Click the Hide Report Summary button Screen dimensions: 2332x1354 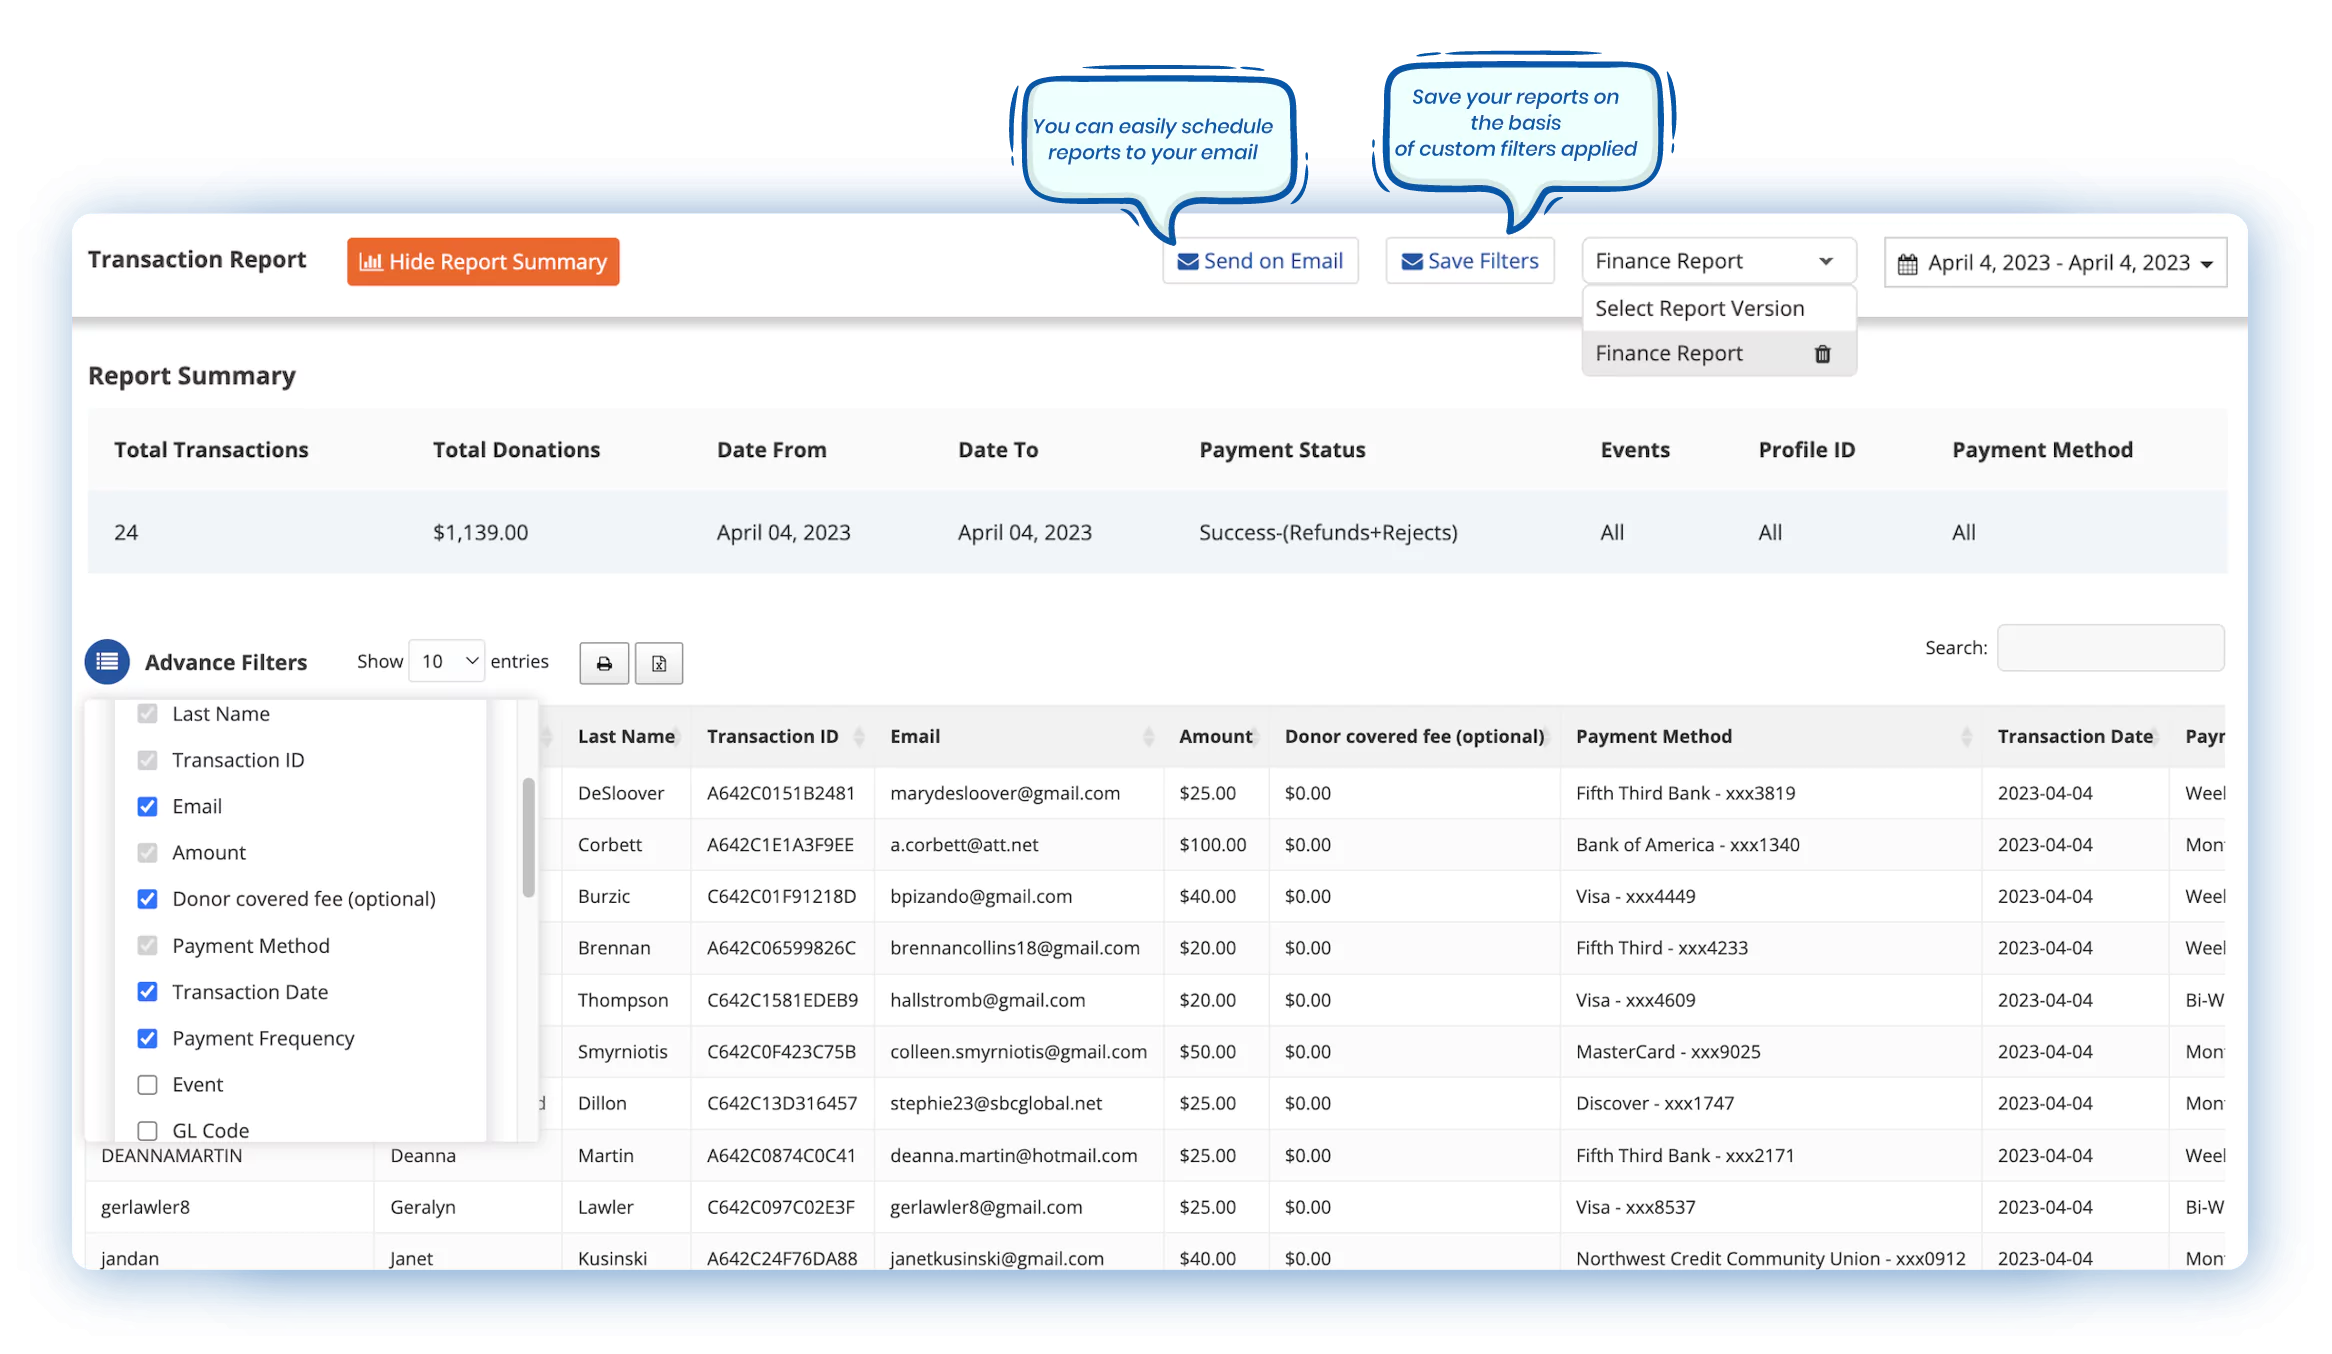point(483,261)
